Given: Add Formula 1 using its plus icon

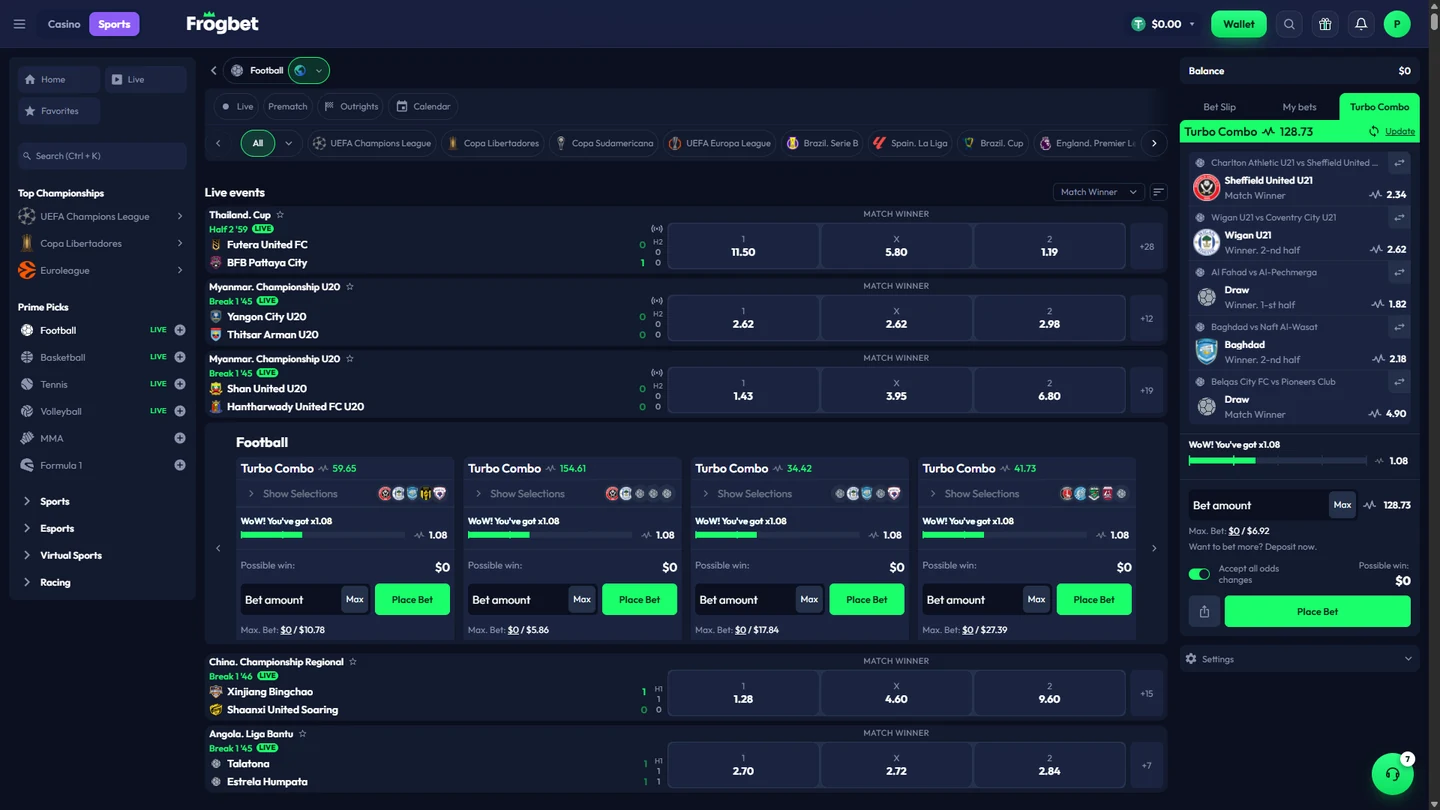Looking at the screenshot, I should 180,465.
